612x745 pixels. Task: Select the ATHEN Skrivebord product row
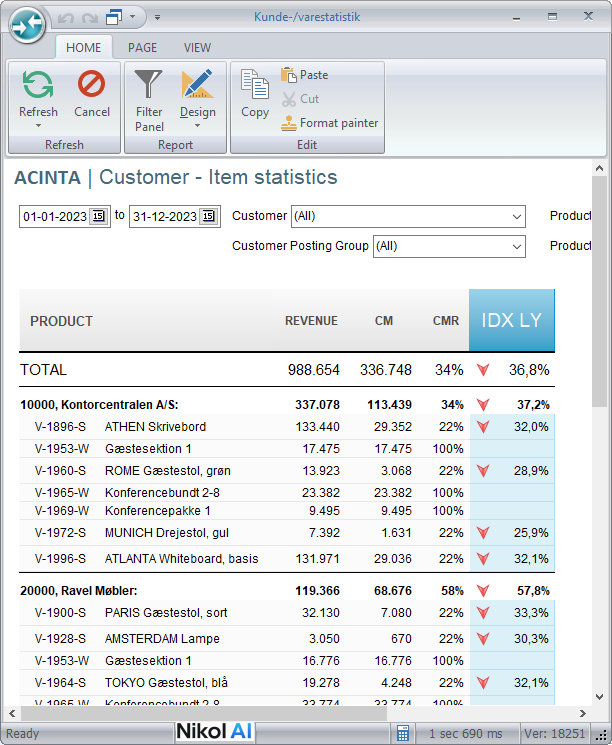coord(287,427)
